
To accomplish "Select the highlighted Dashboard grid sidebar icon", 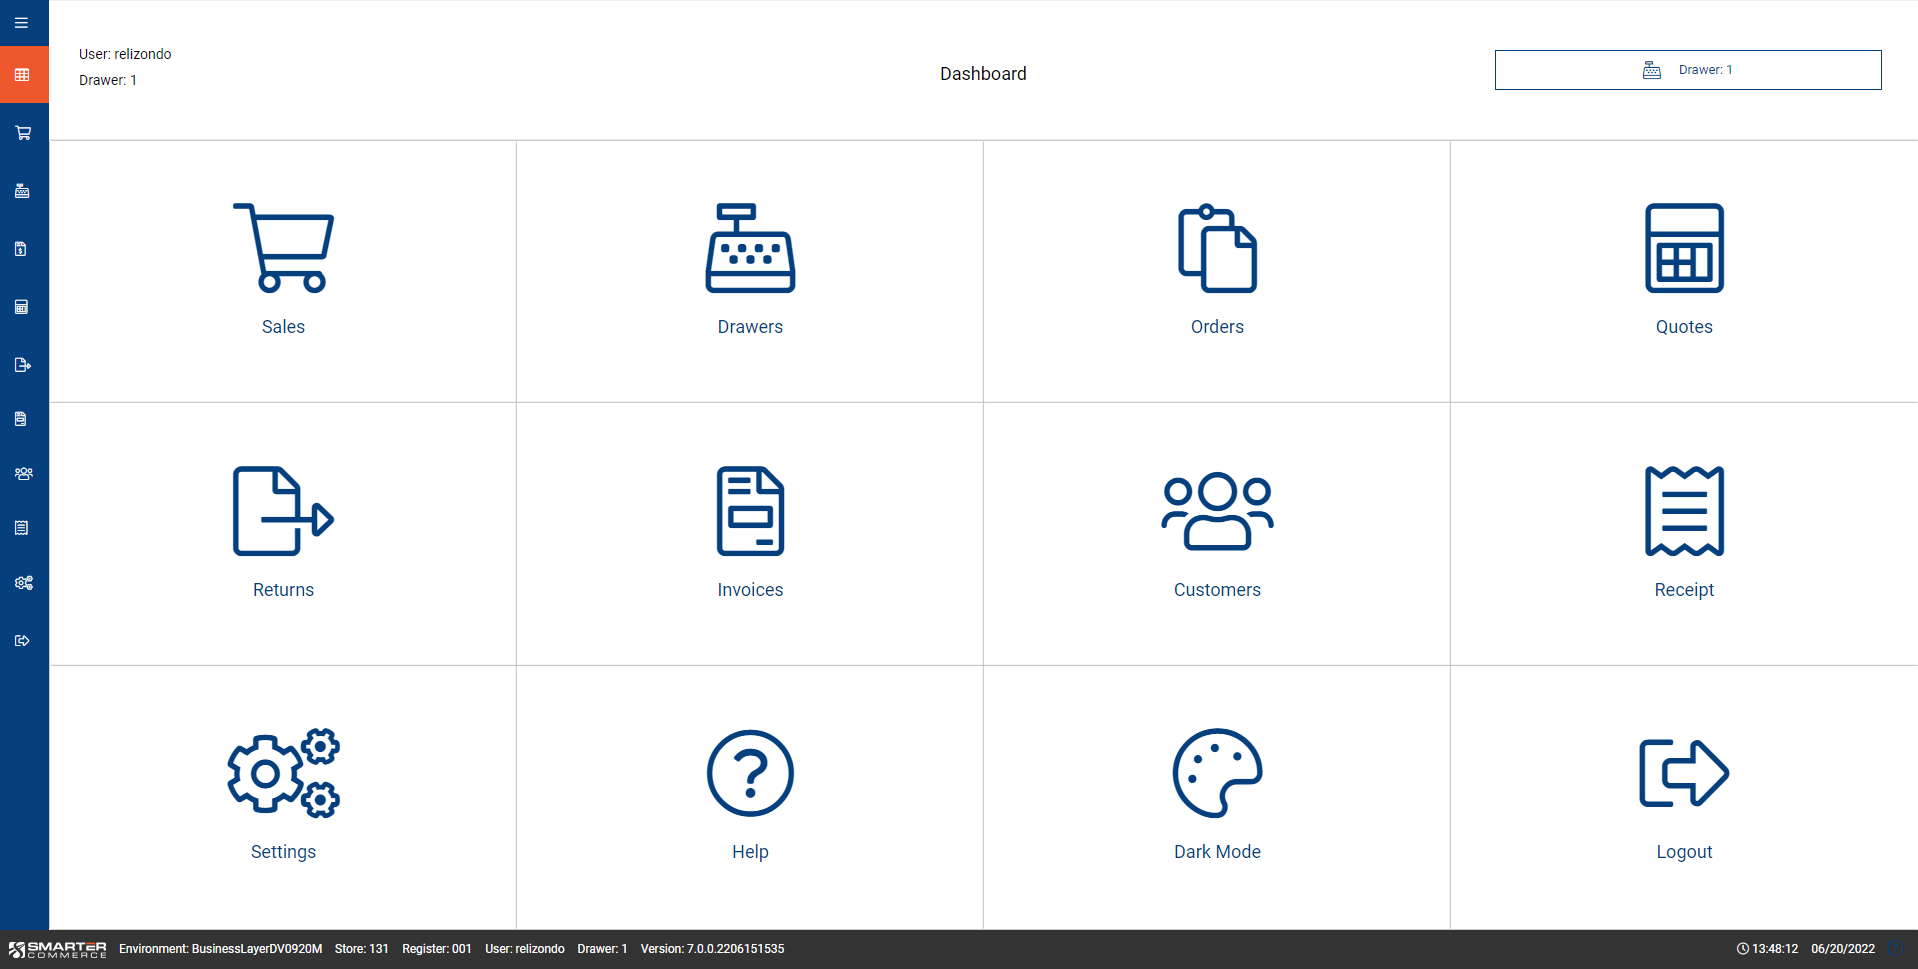I will (22, 75).
